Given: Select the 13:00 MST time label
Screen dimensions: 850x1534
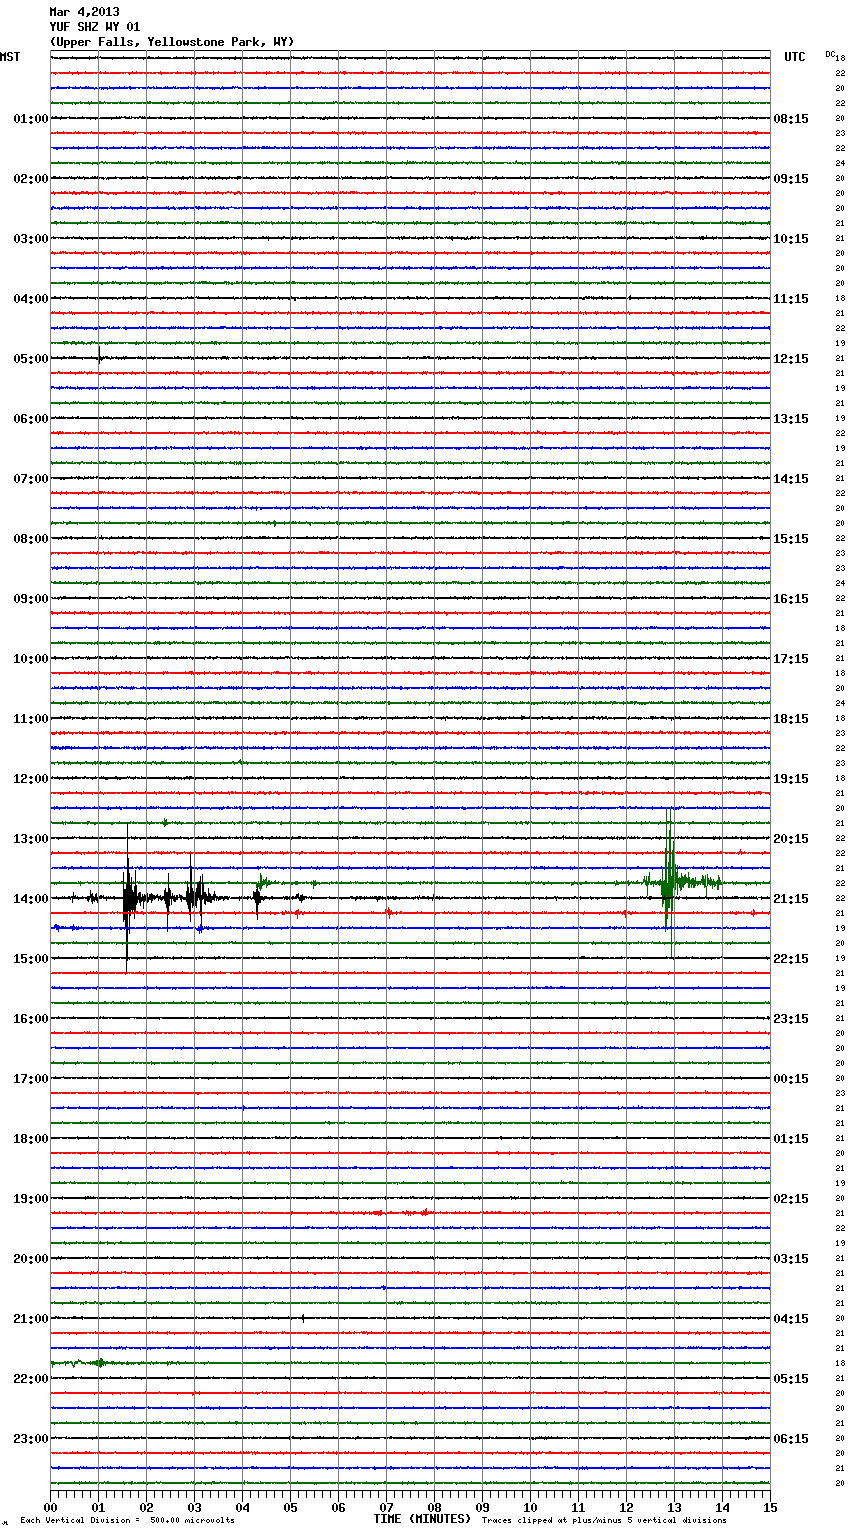Looking at the screenshot, I should [30, 839].
